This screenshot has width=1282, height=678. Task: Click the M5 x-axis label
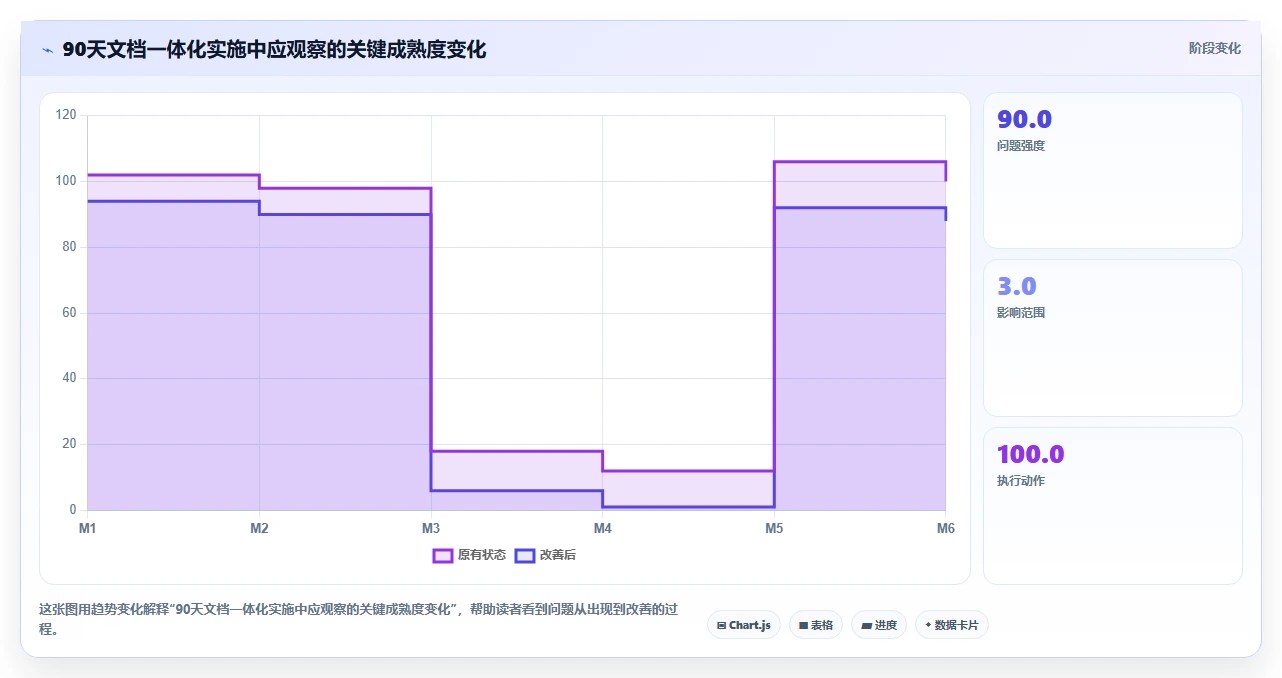pyautogui.click(x=774, y=528)
